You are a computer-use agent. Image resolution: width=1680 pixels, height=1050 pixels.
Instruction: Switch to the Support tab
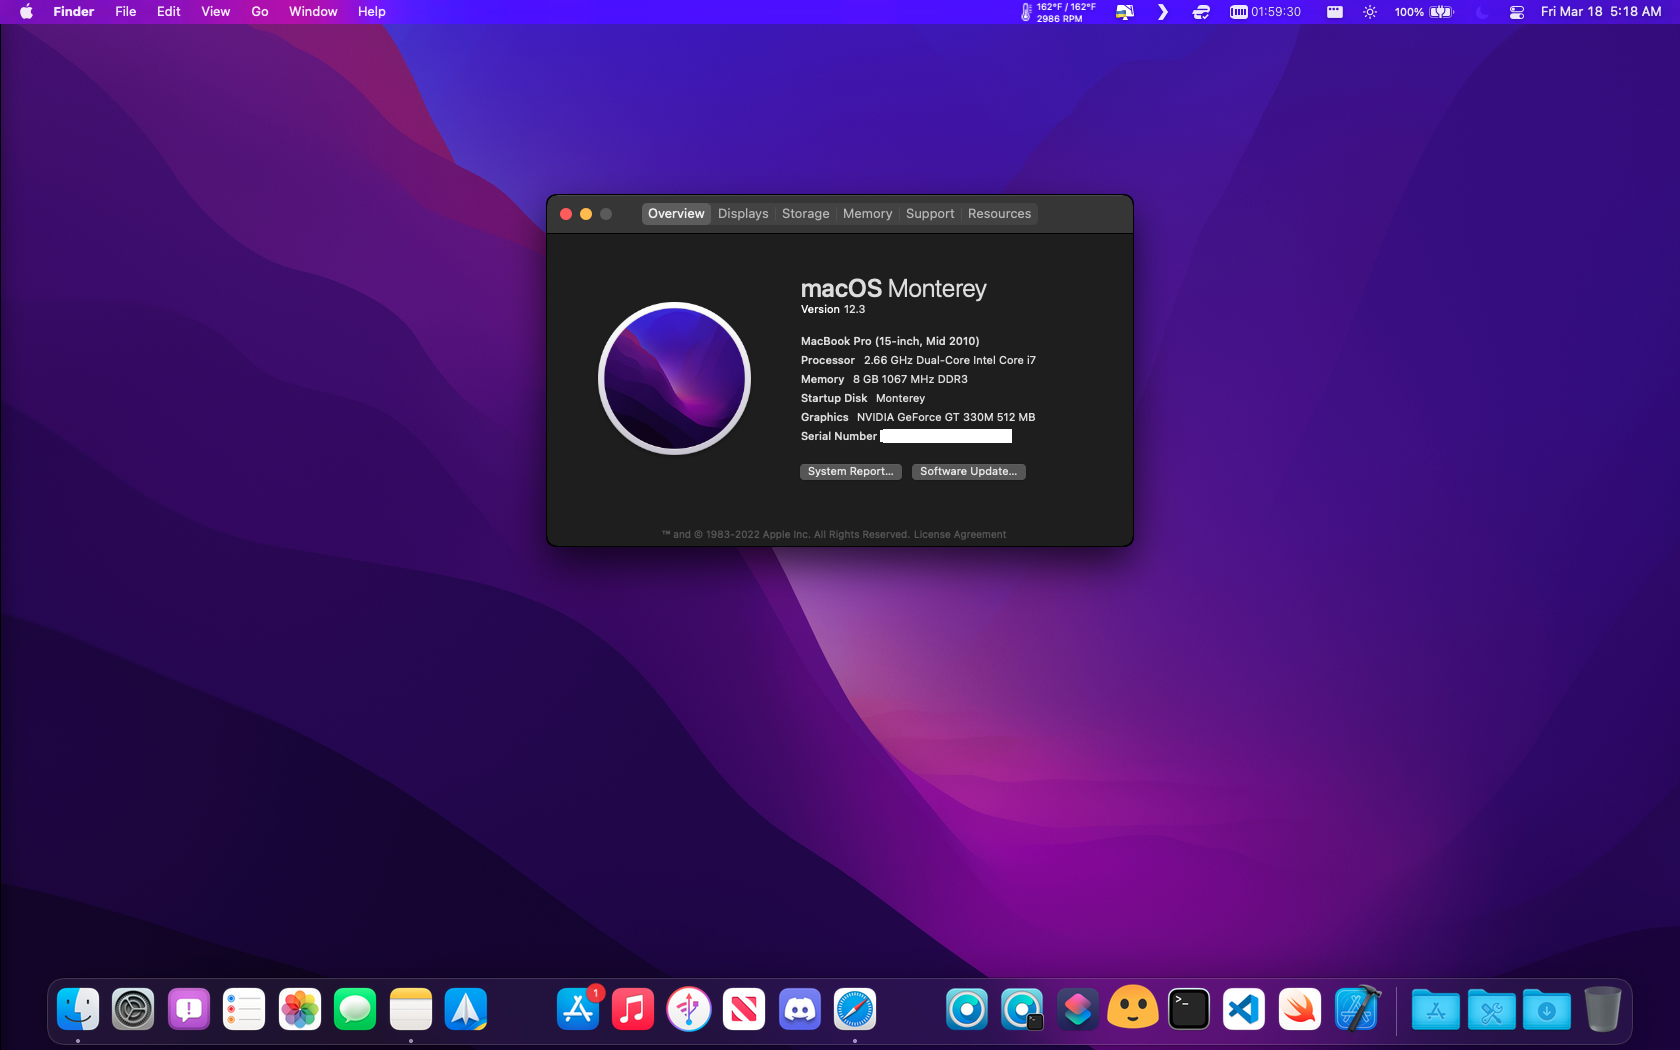(930, 214)
